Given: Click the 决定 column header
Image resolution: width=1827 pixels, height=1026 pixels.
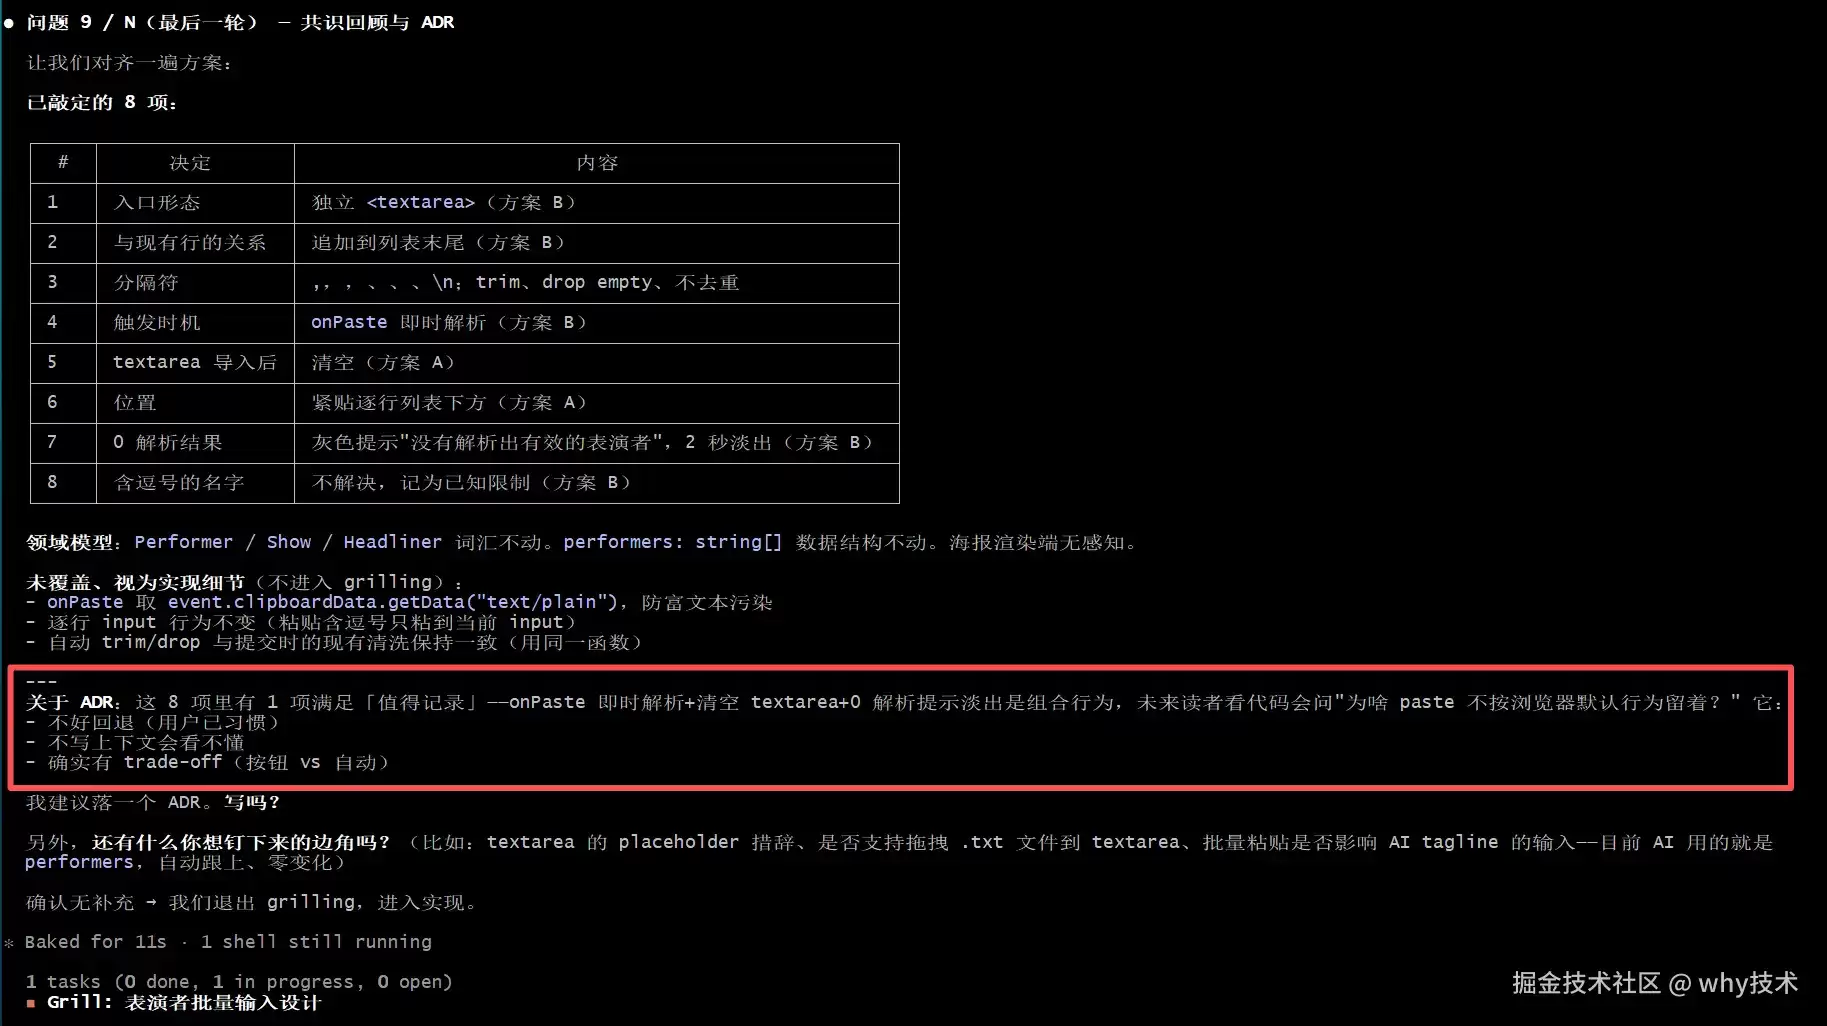Looking at the screenshot, I should [190, 163].
